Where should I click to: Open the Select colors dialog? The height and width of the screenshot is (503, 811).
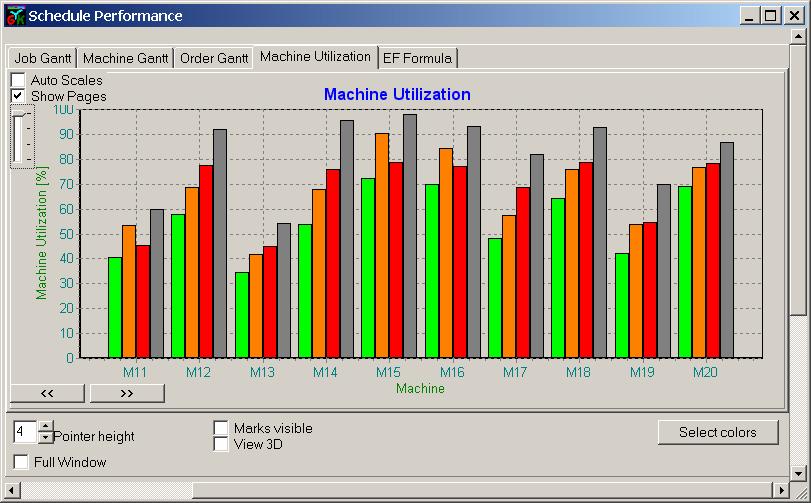point(718,432)
